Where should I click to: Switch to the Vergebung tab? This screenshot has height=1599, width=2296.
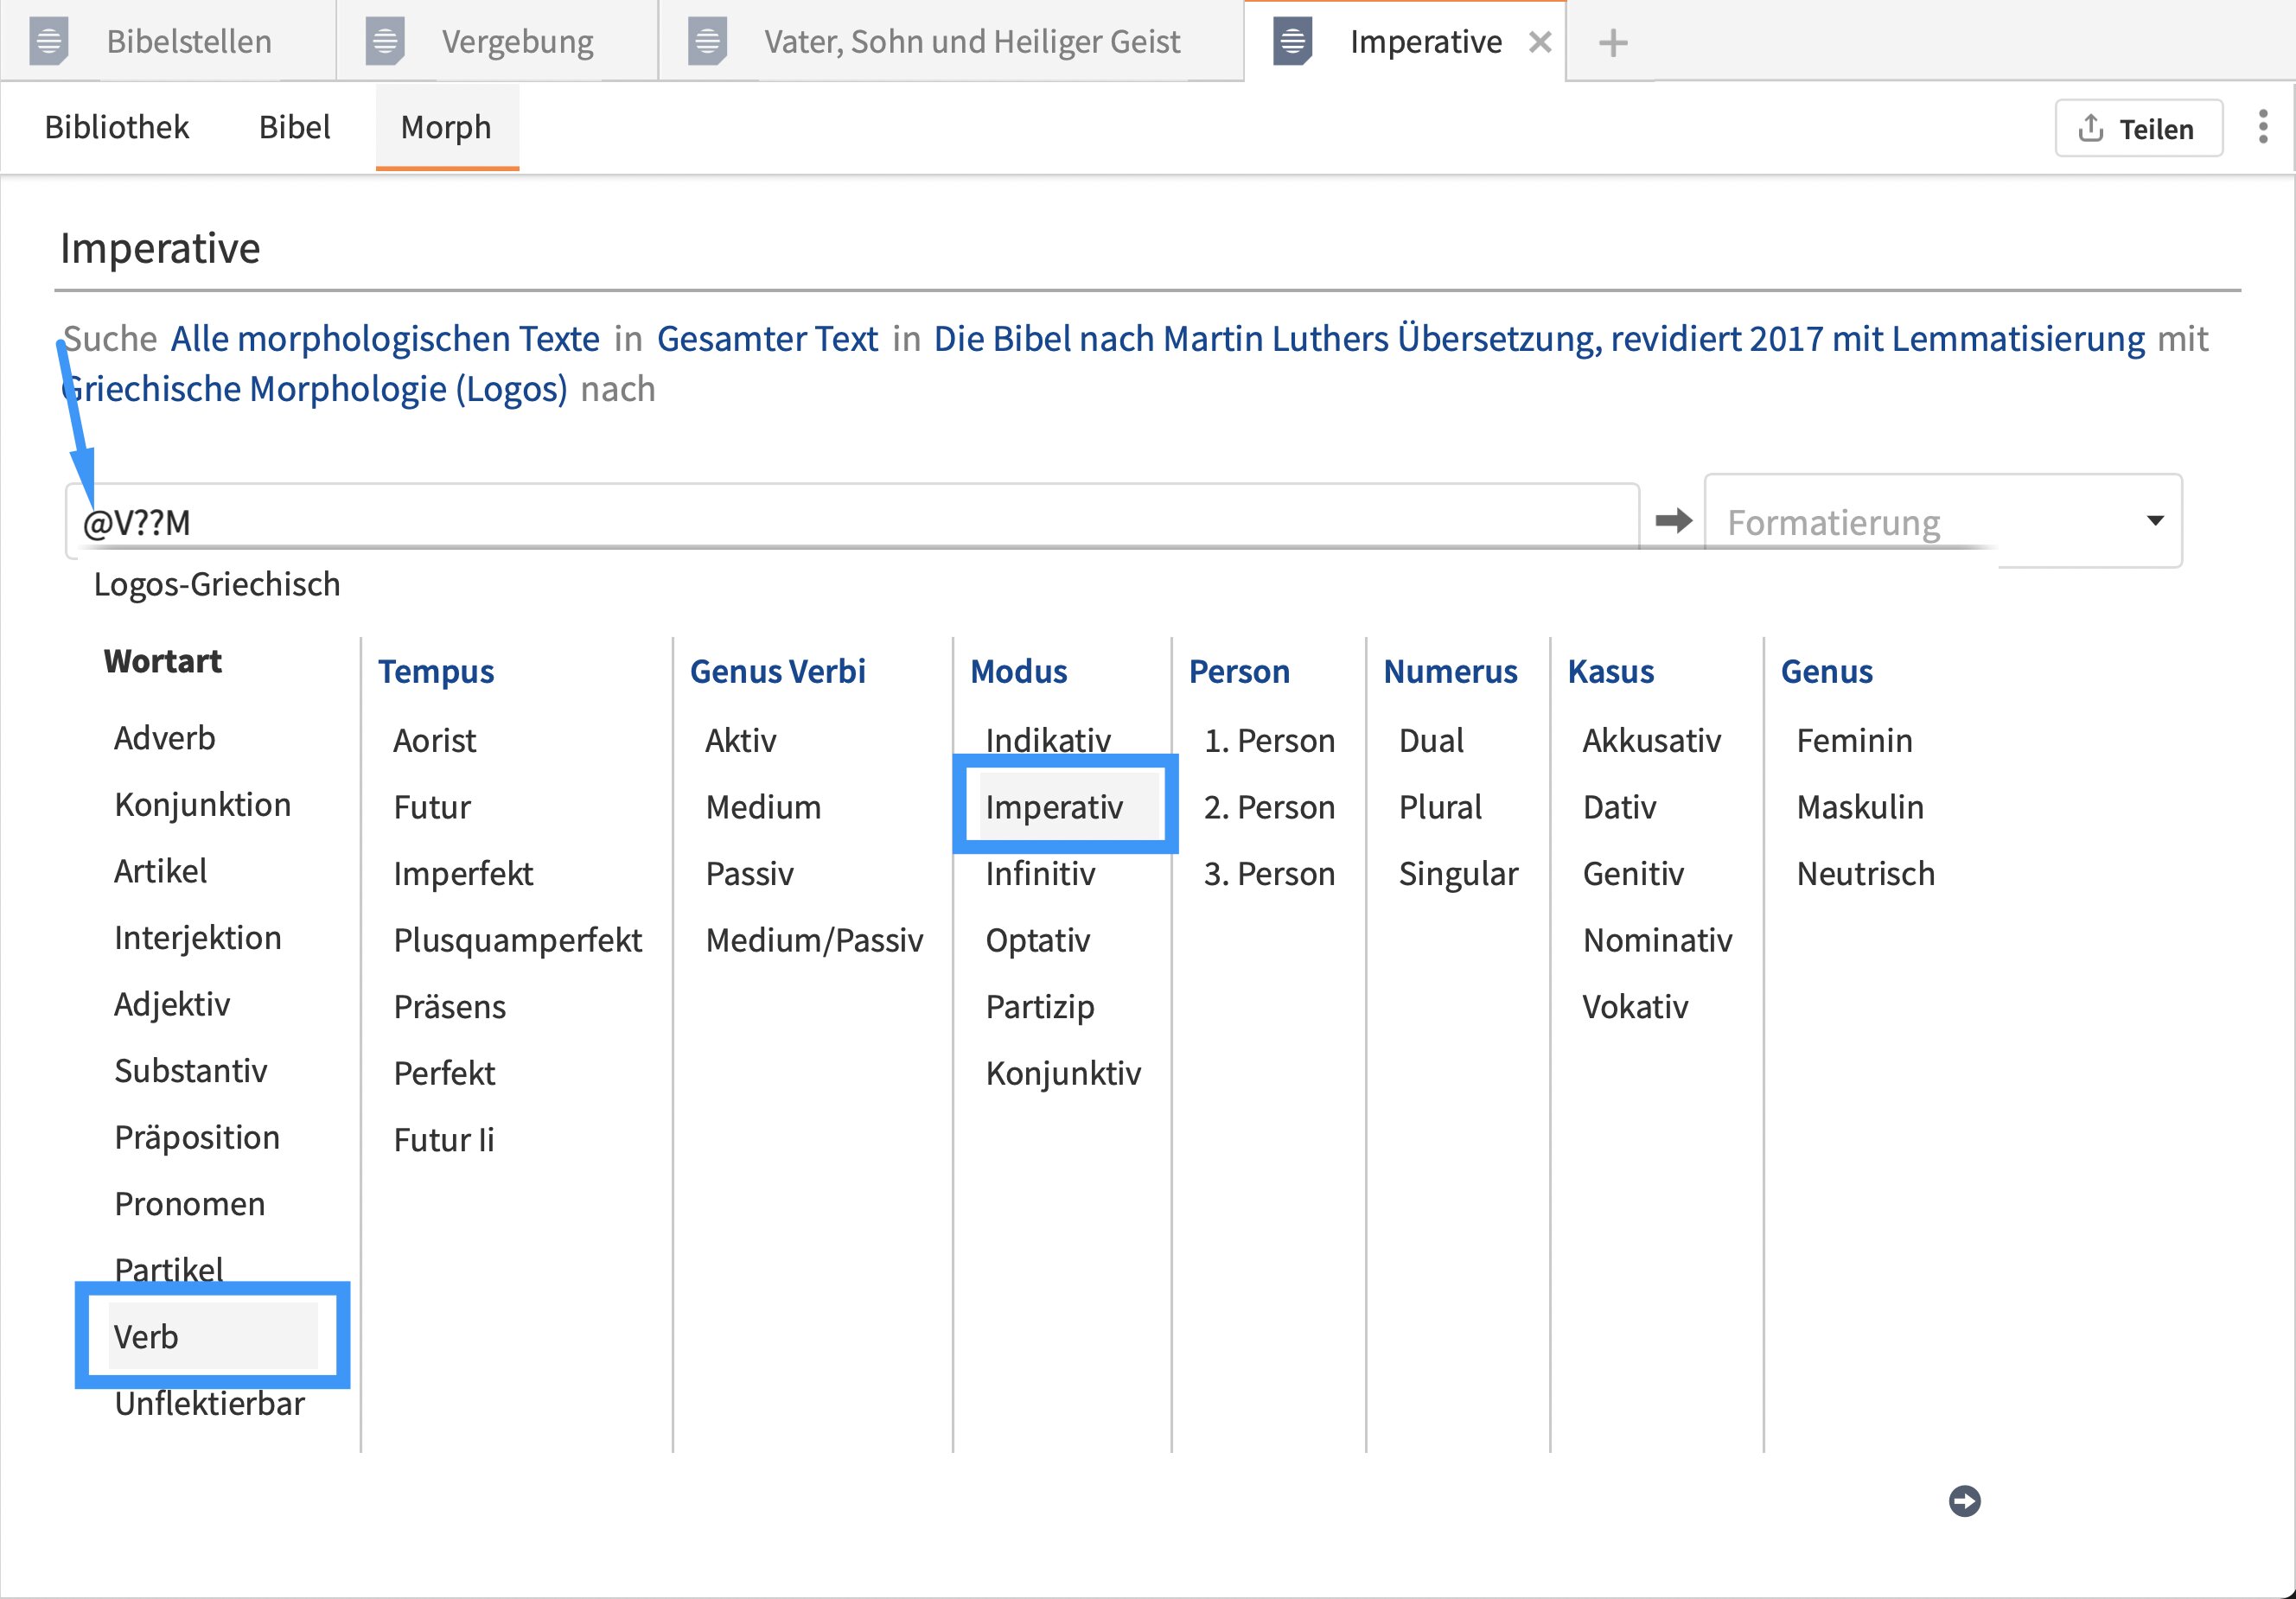[497, 42]
